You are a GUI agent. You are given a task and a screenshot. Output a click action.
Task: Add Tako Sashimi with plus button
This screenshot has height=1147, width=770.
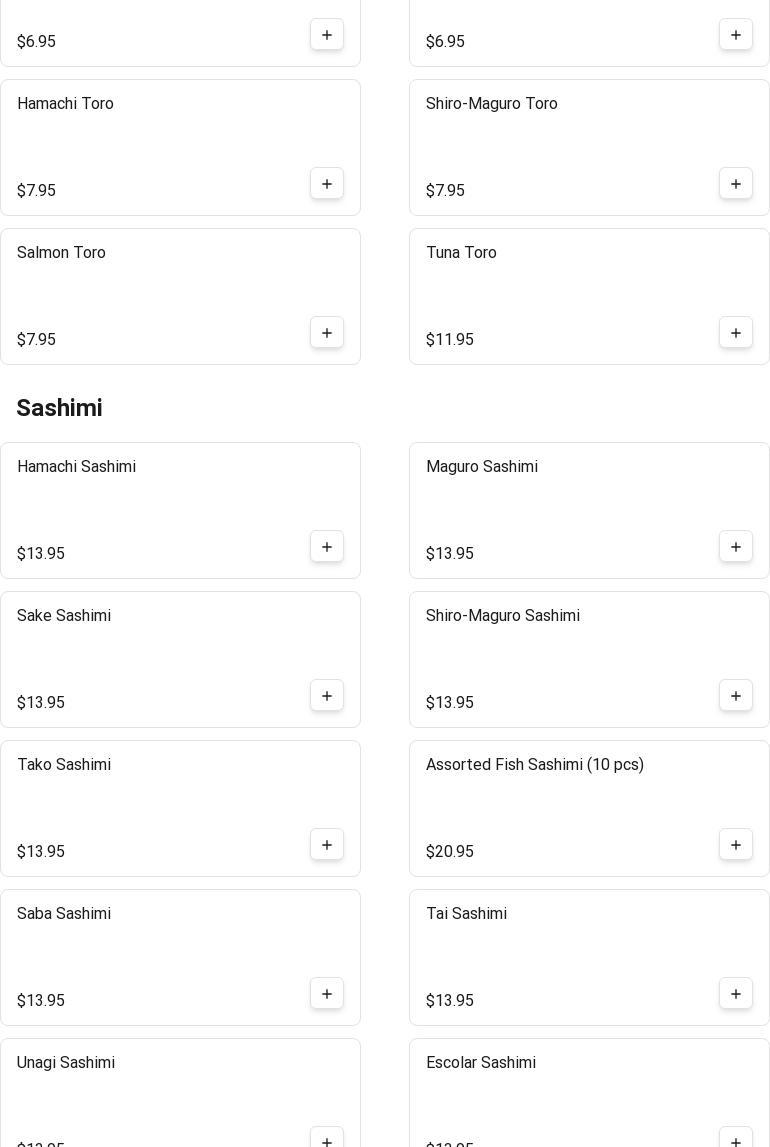point(327,845)
